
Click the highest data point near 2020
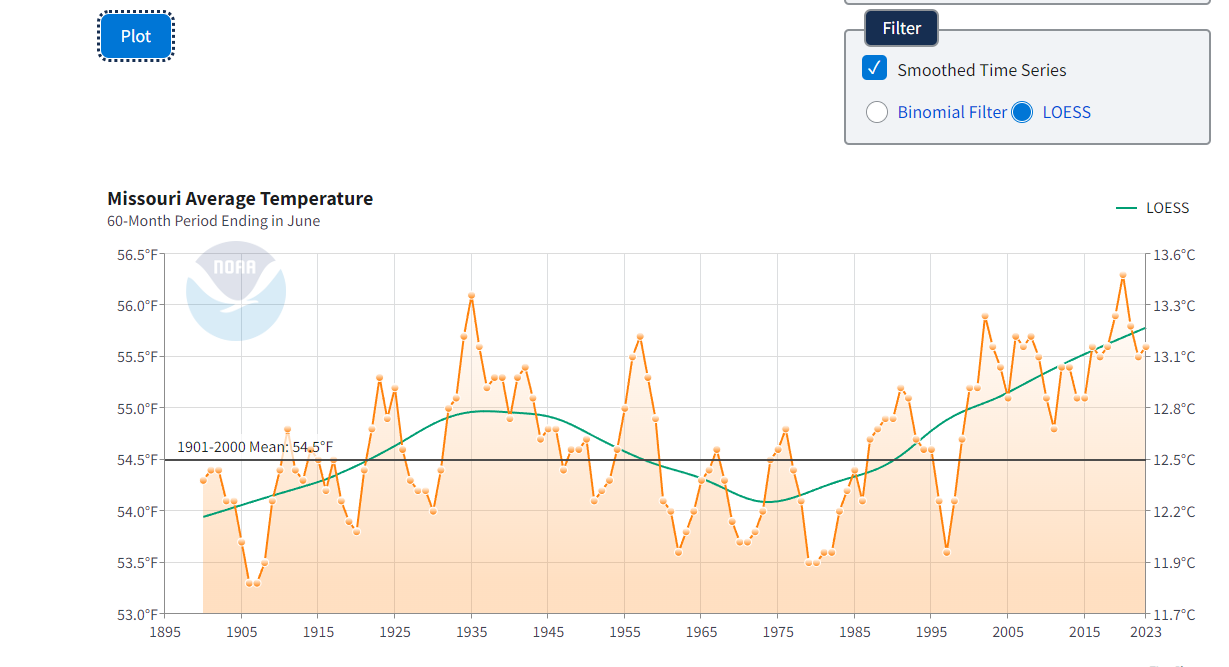pos(1123,275)
